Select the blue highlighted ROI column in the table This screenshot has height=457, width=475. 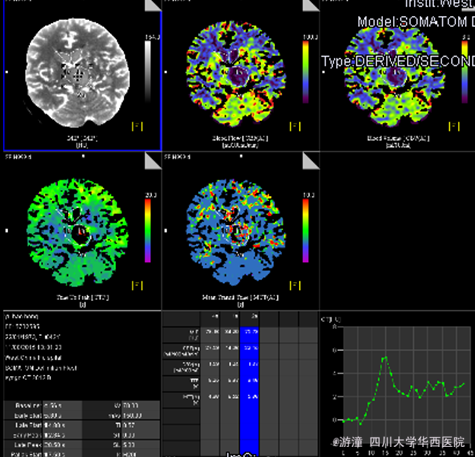(x=249, y=383)
